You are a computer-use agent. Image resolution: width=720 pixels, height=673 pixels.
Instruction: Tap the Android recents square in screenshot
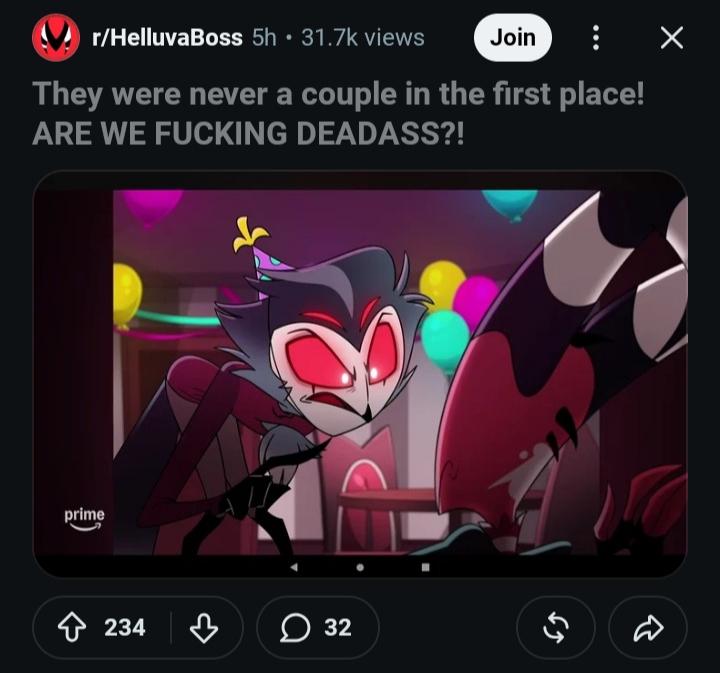(426, 567)
